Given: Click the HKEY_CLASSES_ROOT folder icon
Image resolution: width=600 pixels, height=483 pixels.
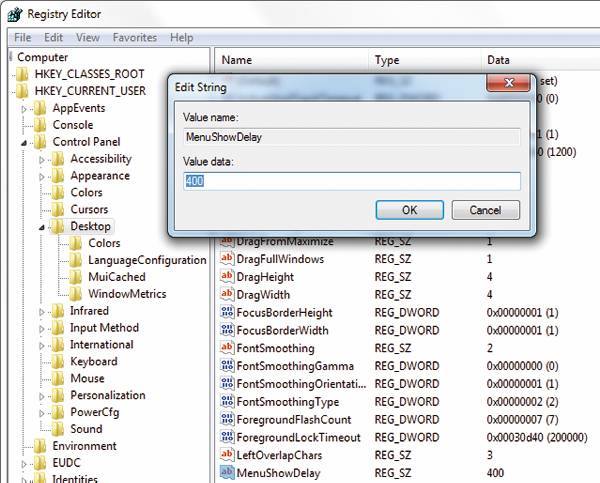Looking at the screenshot, I should (22, 74).
